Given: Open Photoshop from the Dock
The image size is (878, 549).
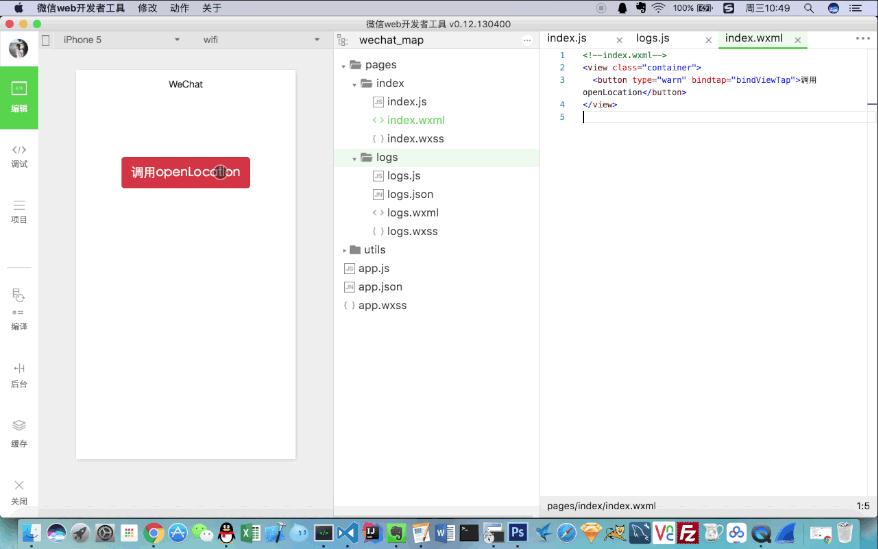Looking at the screenshot, I should pyautogui.click(x=518, y=532).
